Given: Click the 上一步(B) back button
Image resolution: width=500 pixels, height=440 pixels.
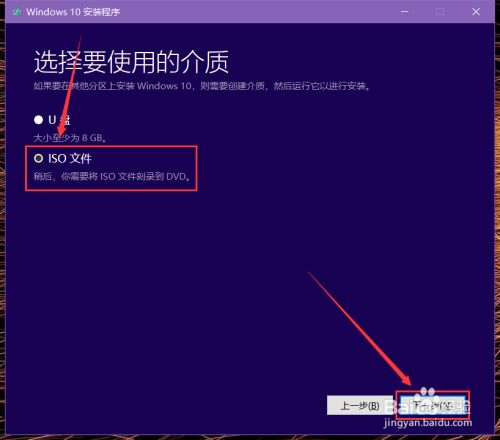Looking at the screenshot, I should [x=360, y=405].
